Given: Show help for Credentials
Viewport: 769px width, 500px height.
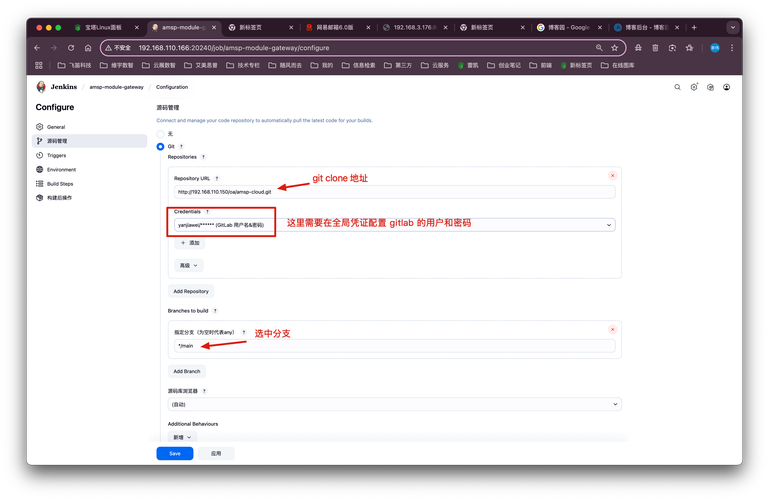Looking at the screenshot, I should tap(207, 212).
